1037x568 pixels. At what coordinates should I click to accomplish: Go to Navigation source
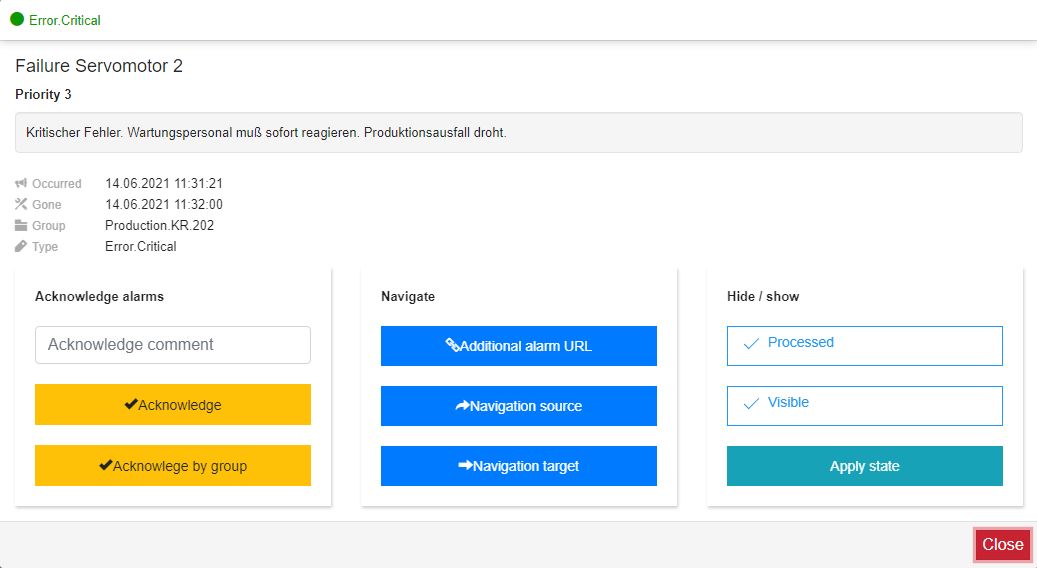click(518, 406)
